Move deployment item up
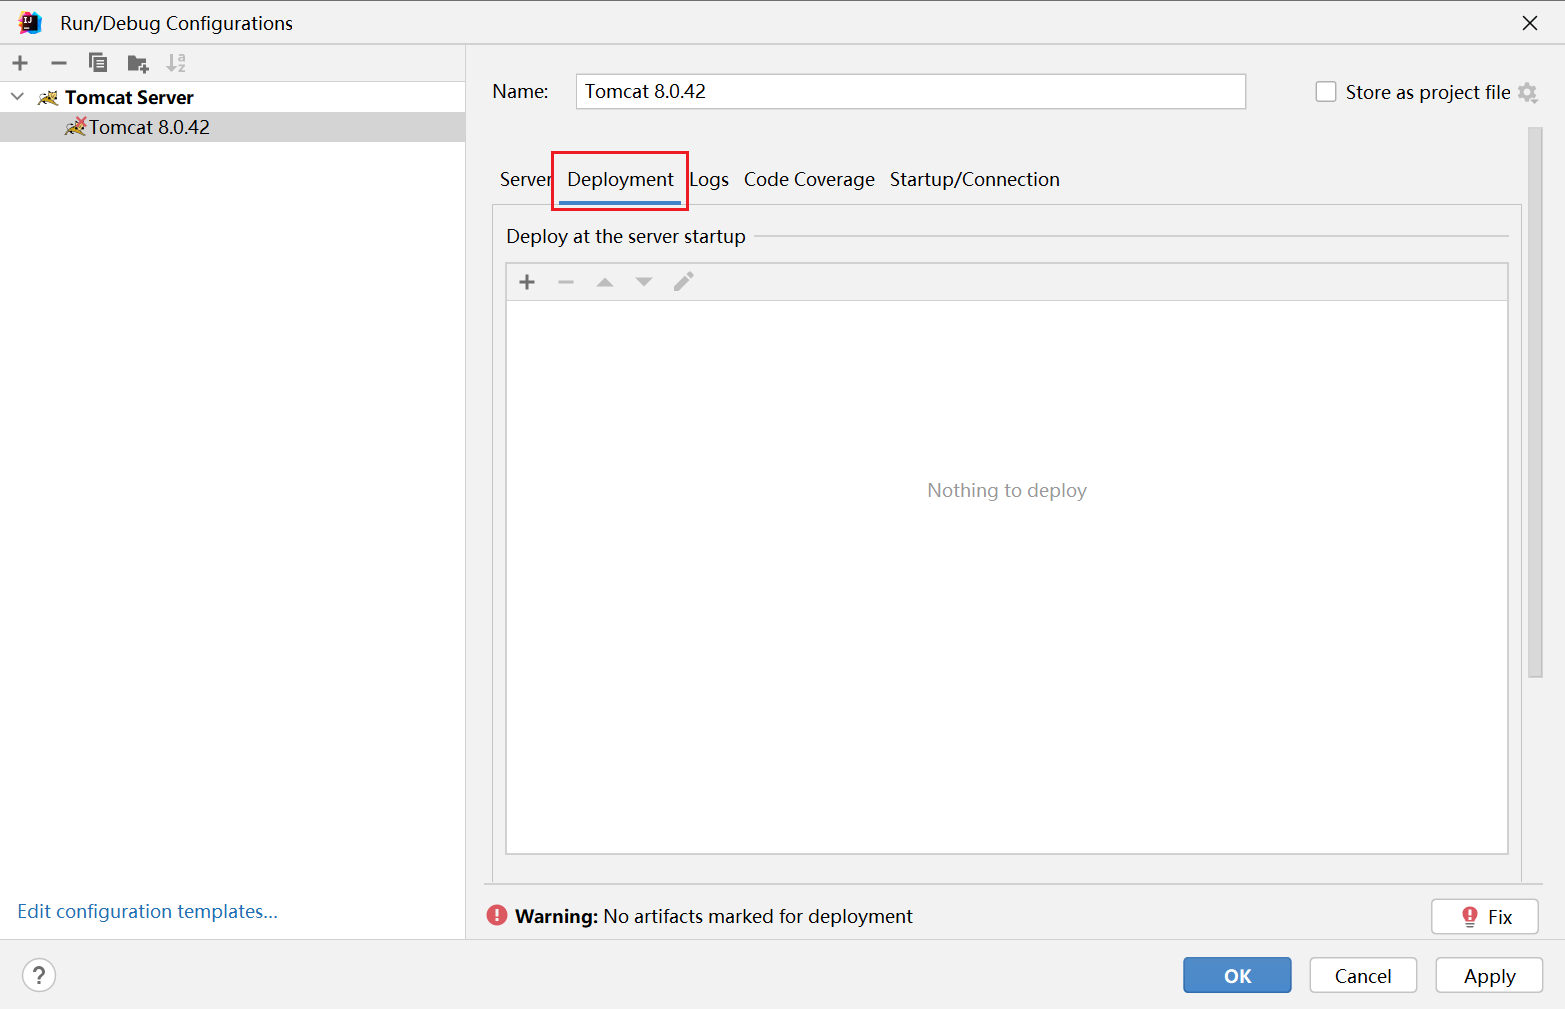This screenshot has width=1565, height=1009. tap(605, 282)
